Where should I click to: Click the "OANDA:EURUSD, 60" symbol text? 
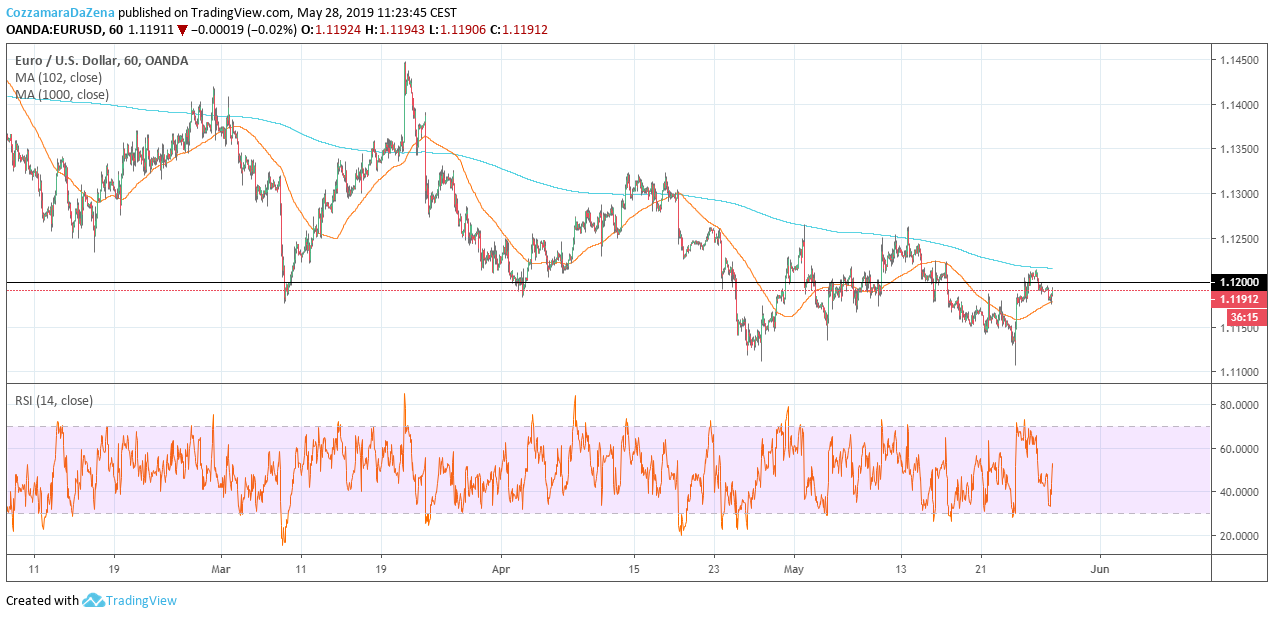coord(64,30)
